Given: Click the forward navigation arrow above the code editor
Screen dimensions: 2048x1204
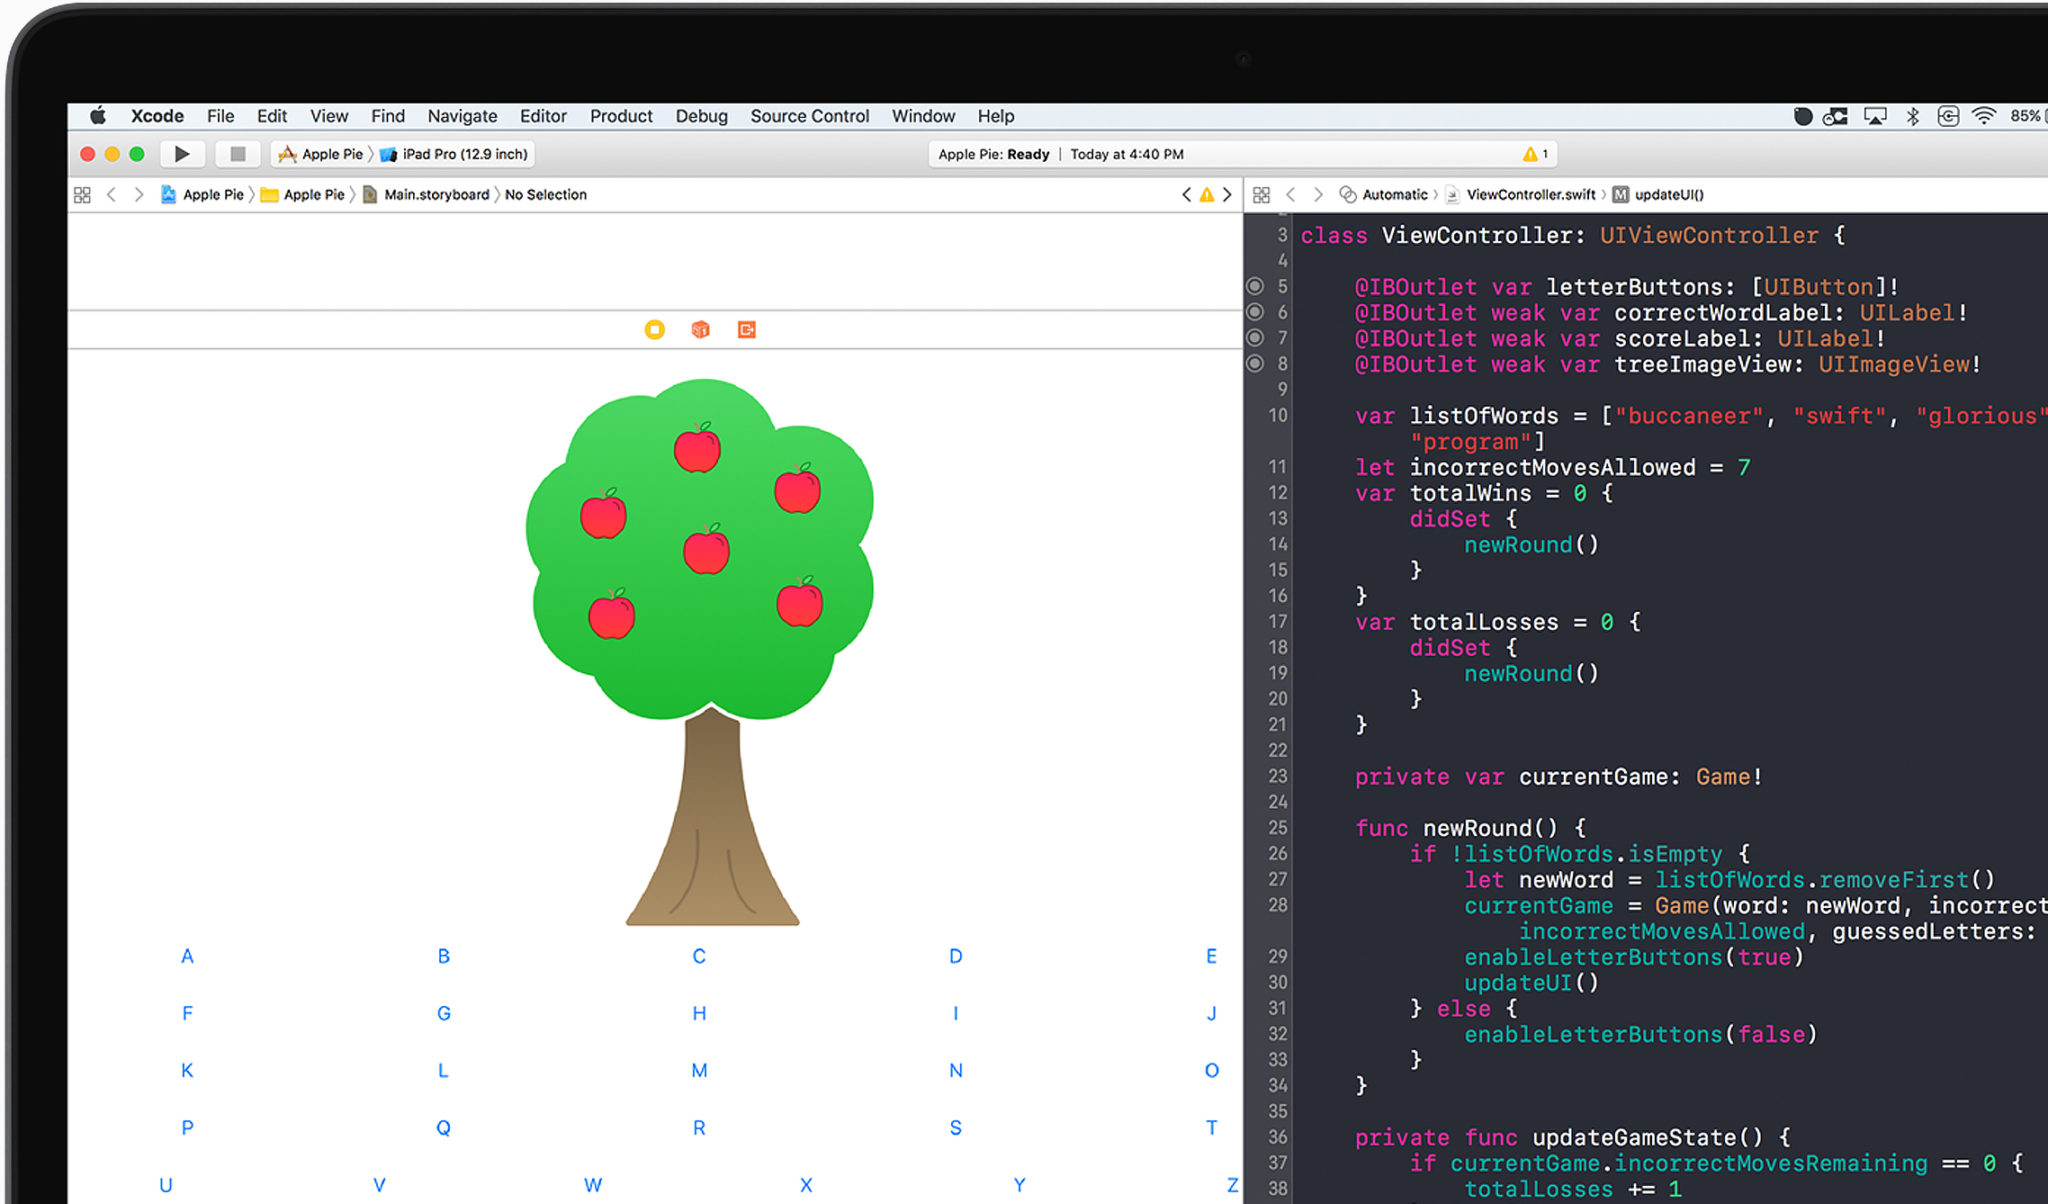Looking at the screenshot, I should tap(1227, 194).
